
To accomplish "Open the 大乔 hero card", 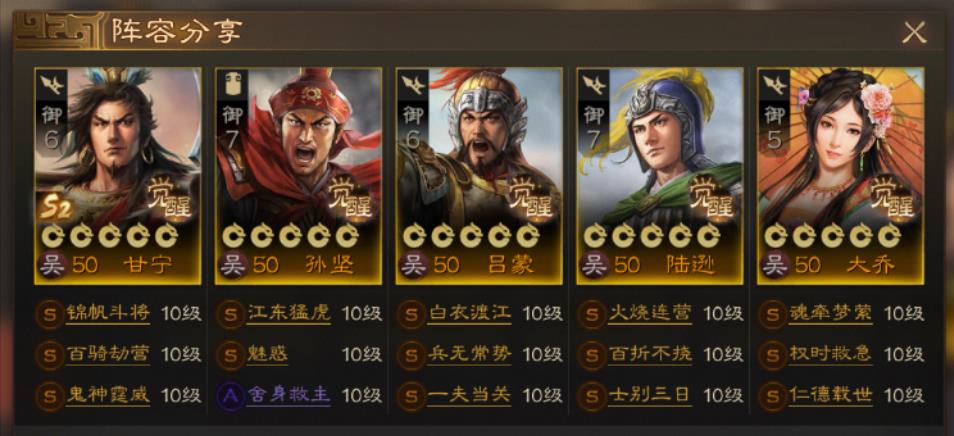I will pyautogui.click(x=840, y=176).
